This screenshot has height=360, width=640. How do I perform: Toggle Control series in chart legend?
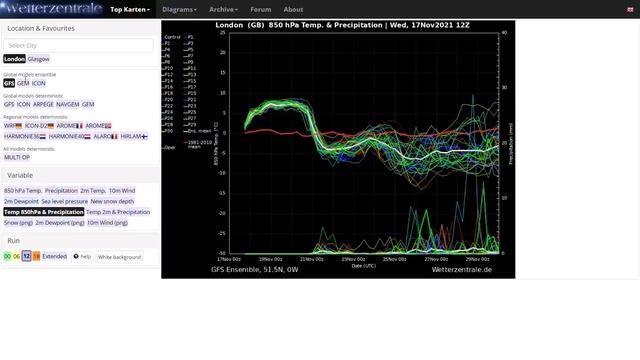point(172,37)
